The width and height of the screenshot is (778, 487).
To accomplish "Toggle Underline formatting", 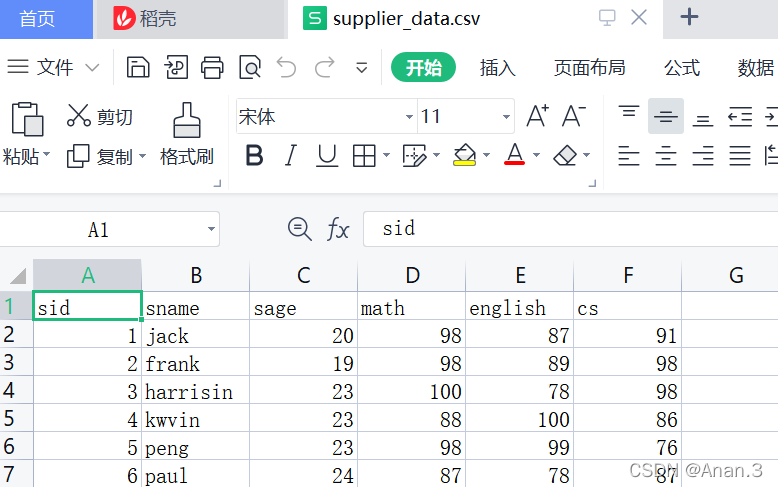I will click(327, 156).
